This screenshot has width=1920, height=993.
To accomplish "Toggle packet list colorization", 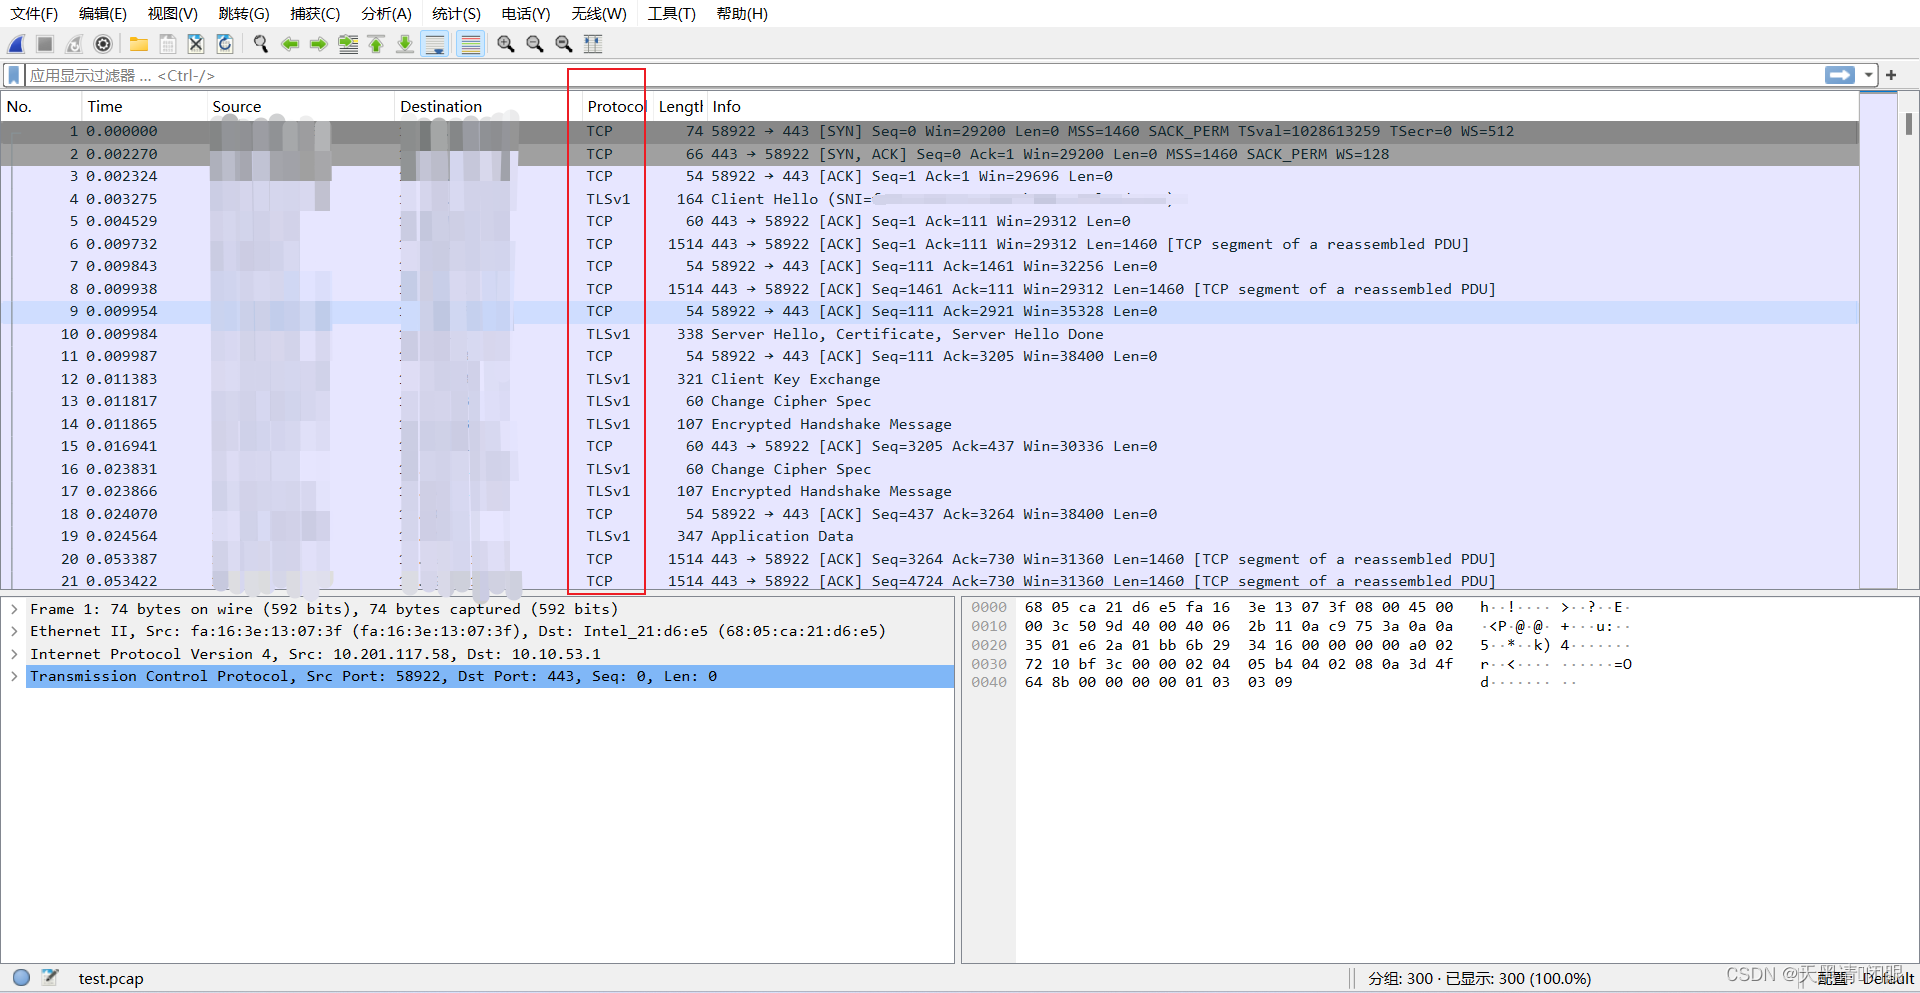I will pos(470,44).
